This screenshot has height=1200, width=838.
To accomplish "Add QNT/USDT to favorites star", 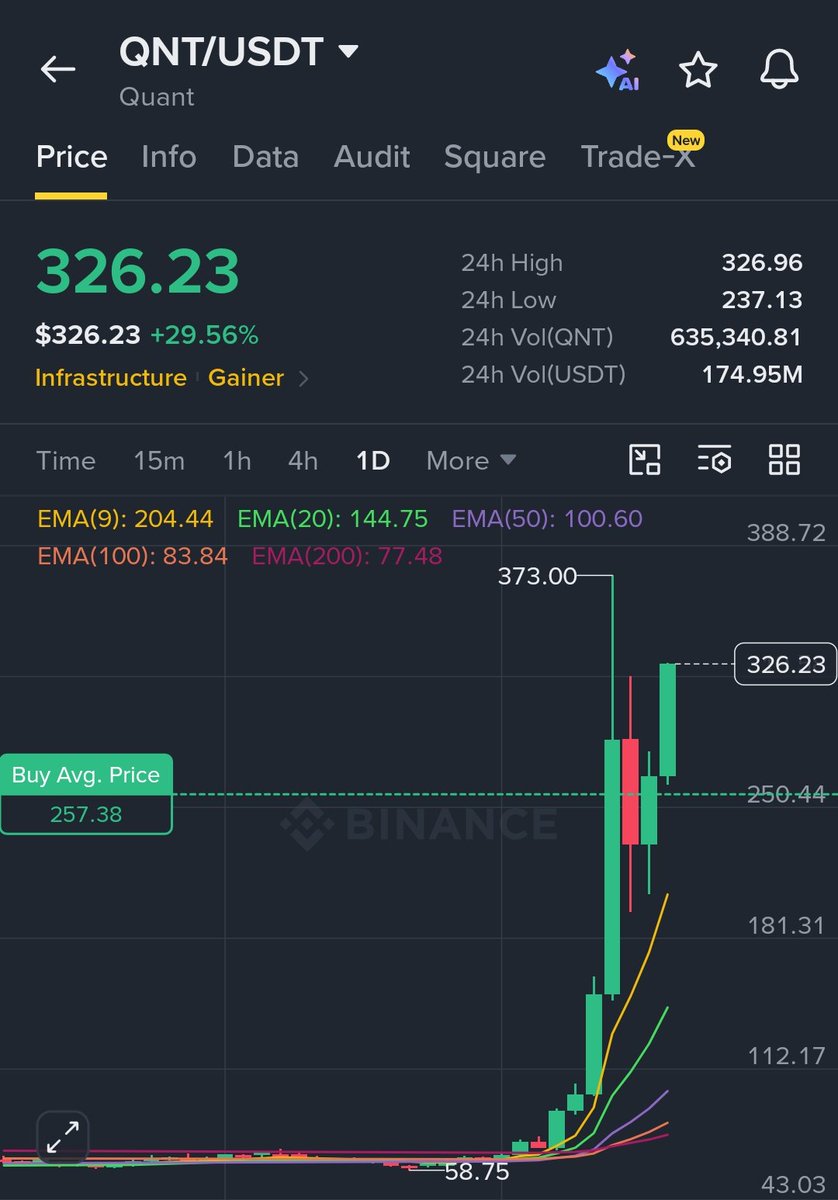I will (698, 70).
